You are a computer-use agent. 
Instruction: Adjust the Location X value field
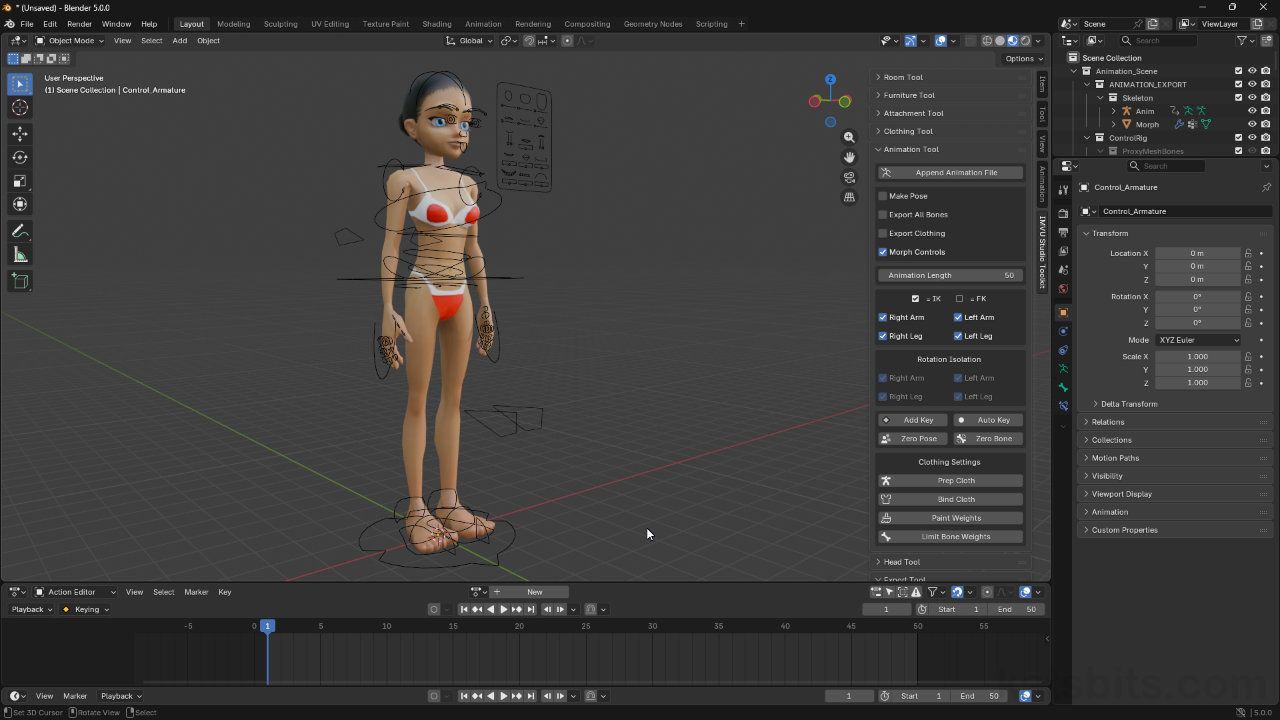coord(1198,253)
